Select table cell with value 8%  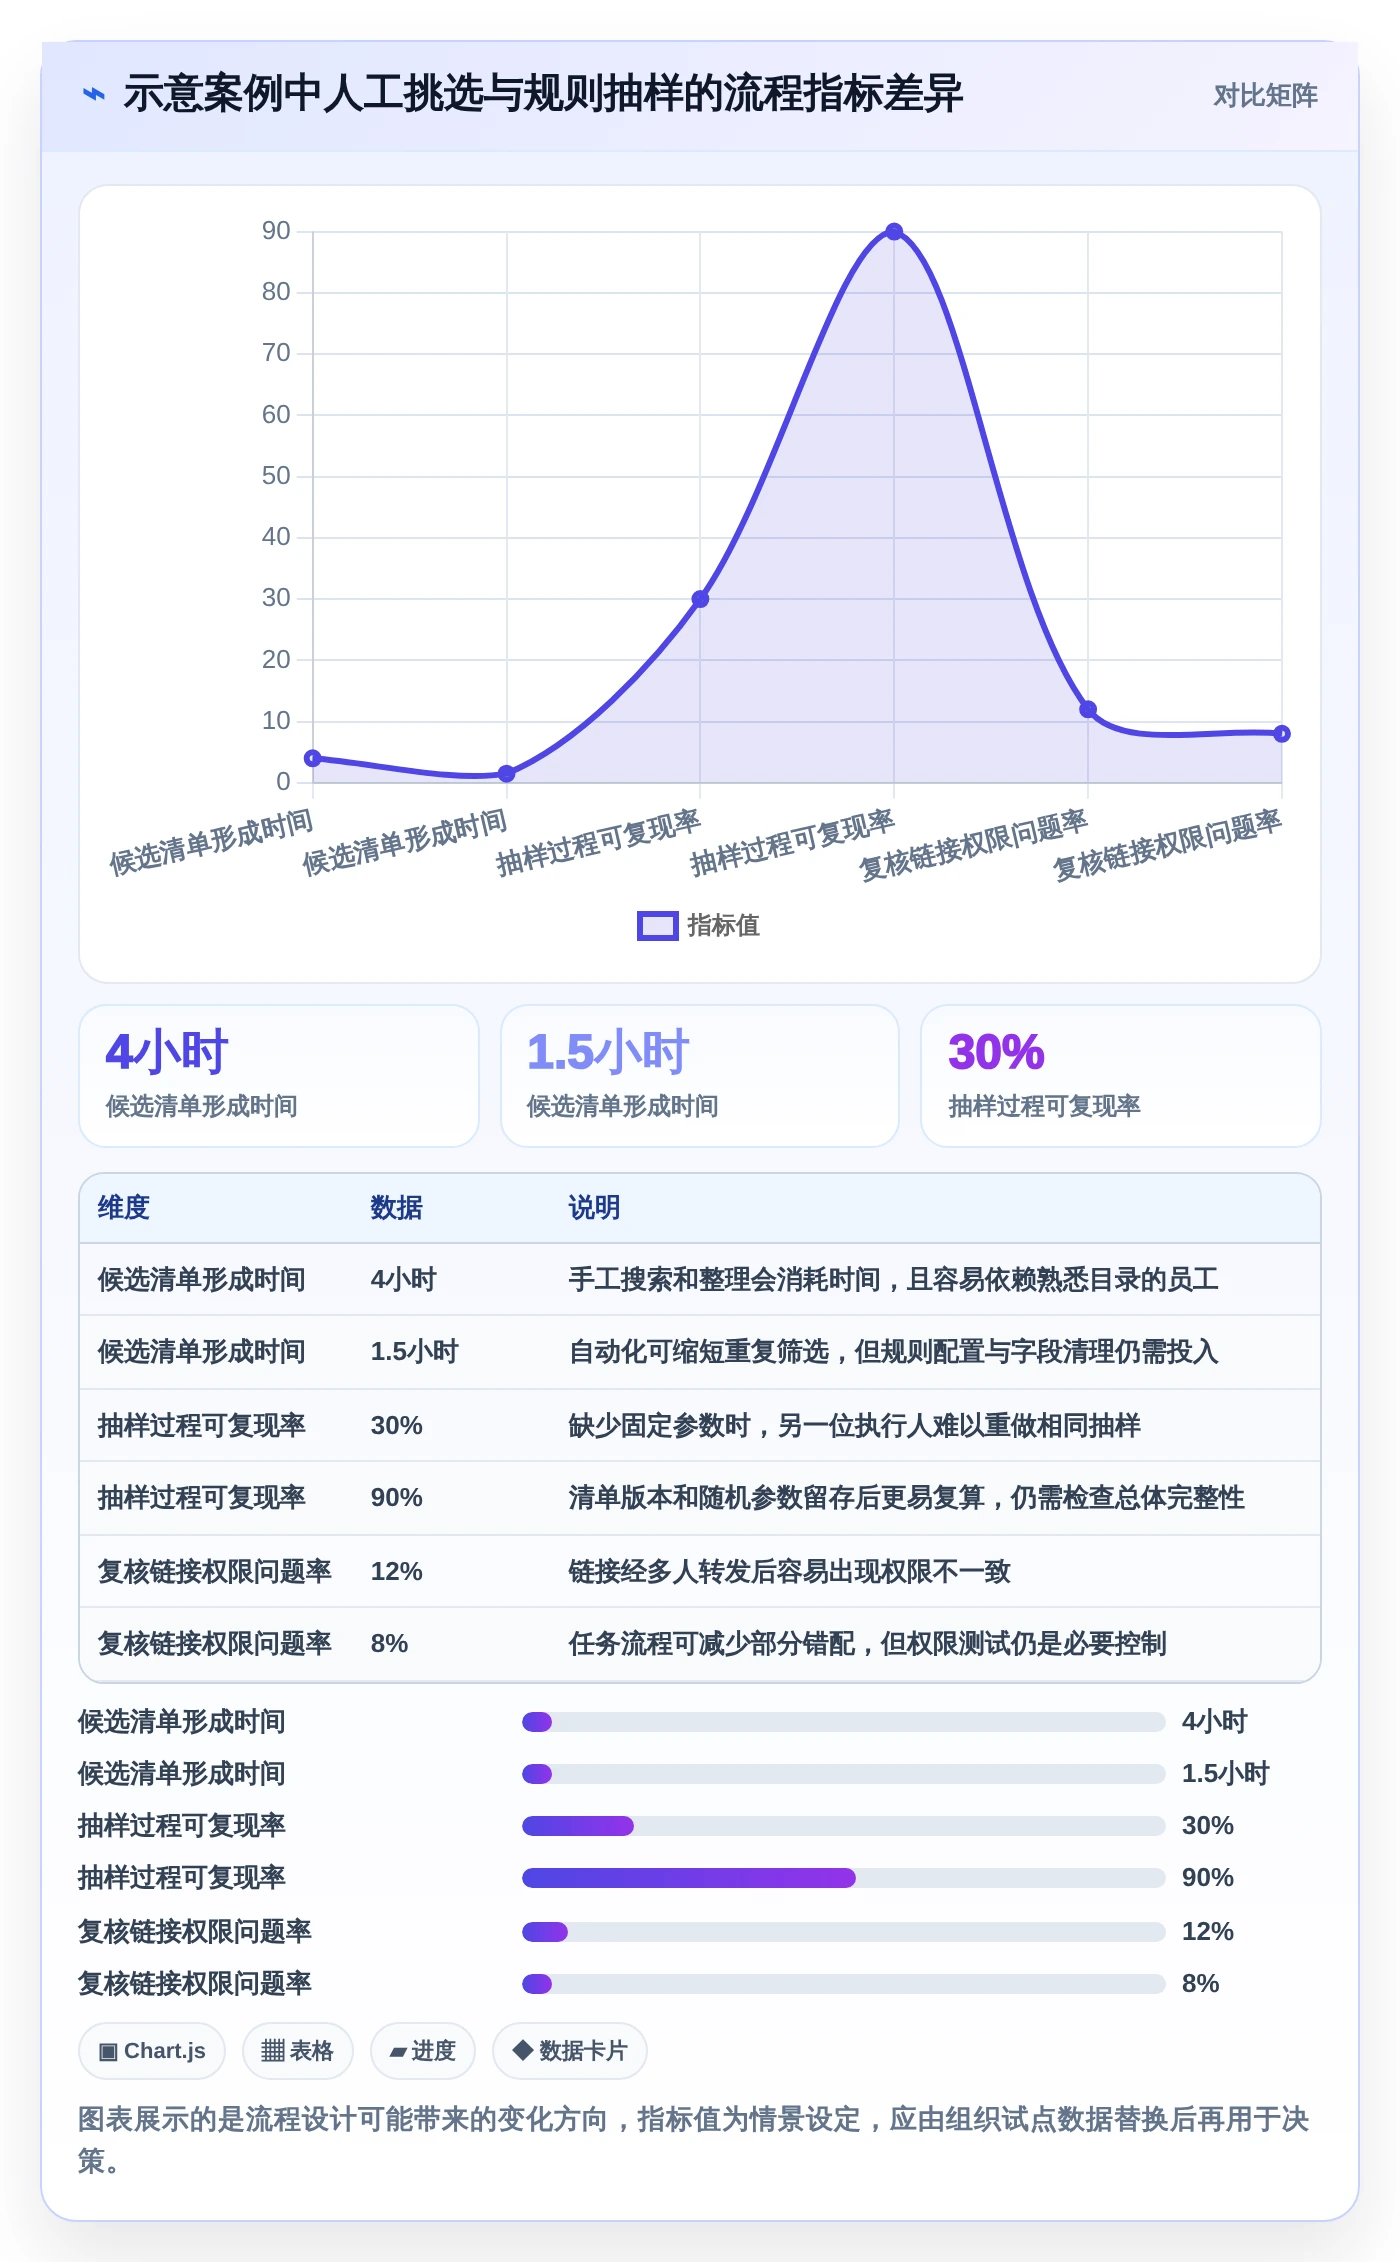pyautogui.click(x=390, y=1644)
